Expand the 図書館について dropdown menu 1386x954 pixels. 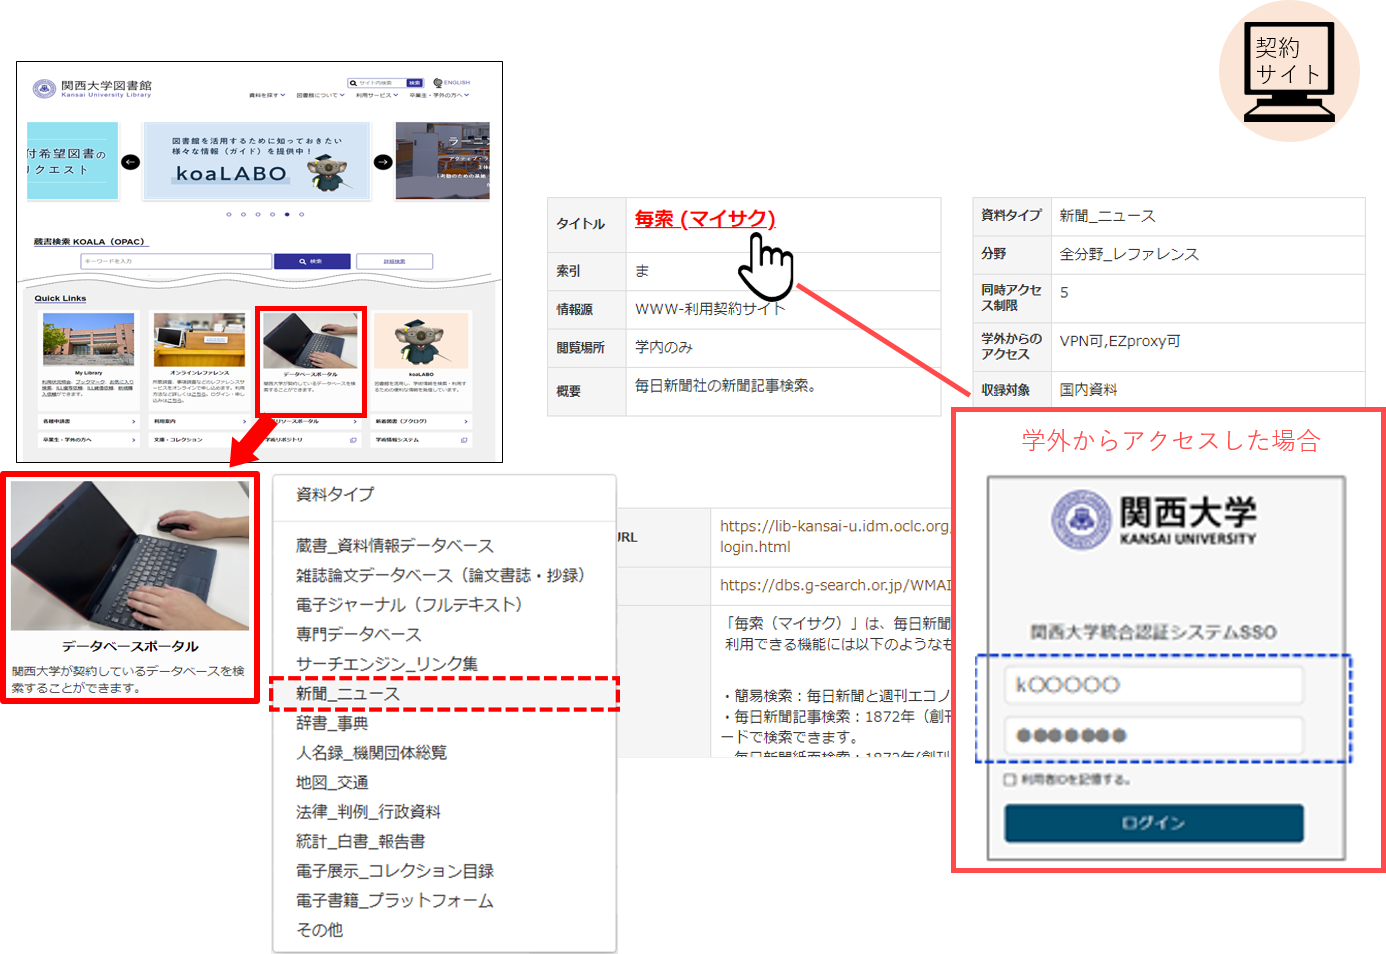tap(320, 96)
